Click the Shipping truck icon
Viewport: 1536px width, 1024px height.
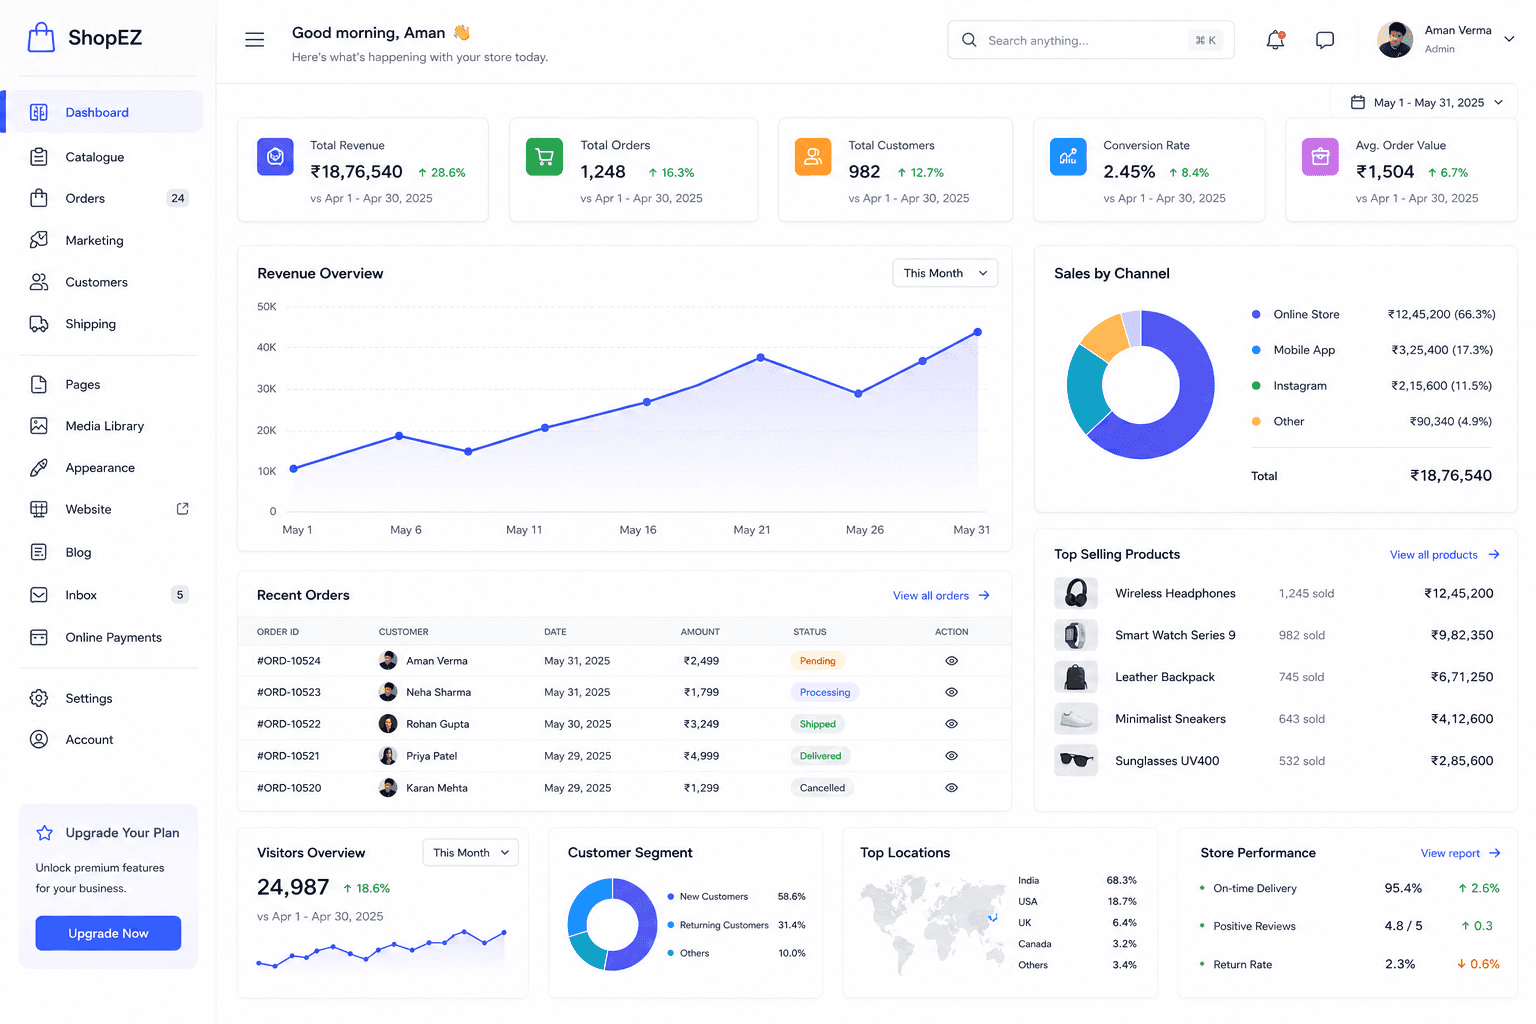click(39, 324)
